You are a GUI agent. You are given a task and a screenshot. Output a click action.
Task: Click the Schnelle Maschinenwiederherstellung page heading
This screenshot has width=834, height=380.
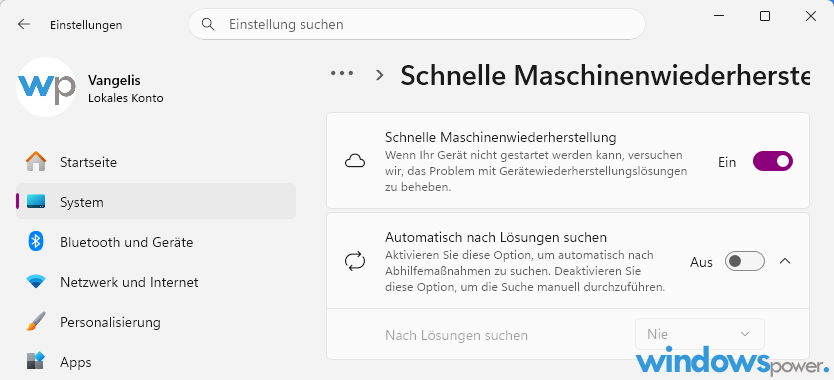[x=605, y=76]
